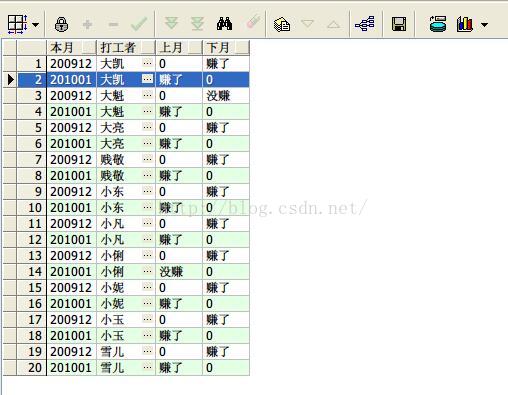Click the 下月 column header sort box
This screenshot has height=395, width=508.
click(242, 48)
